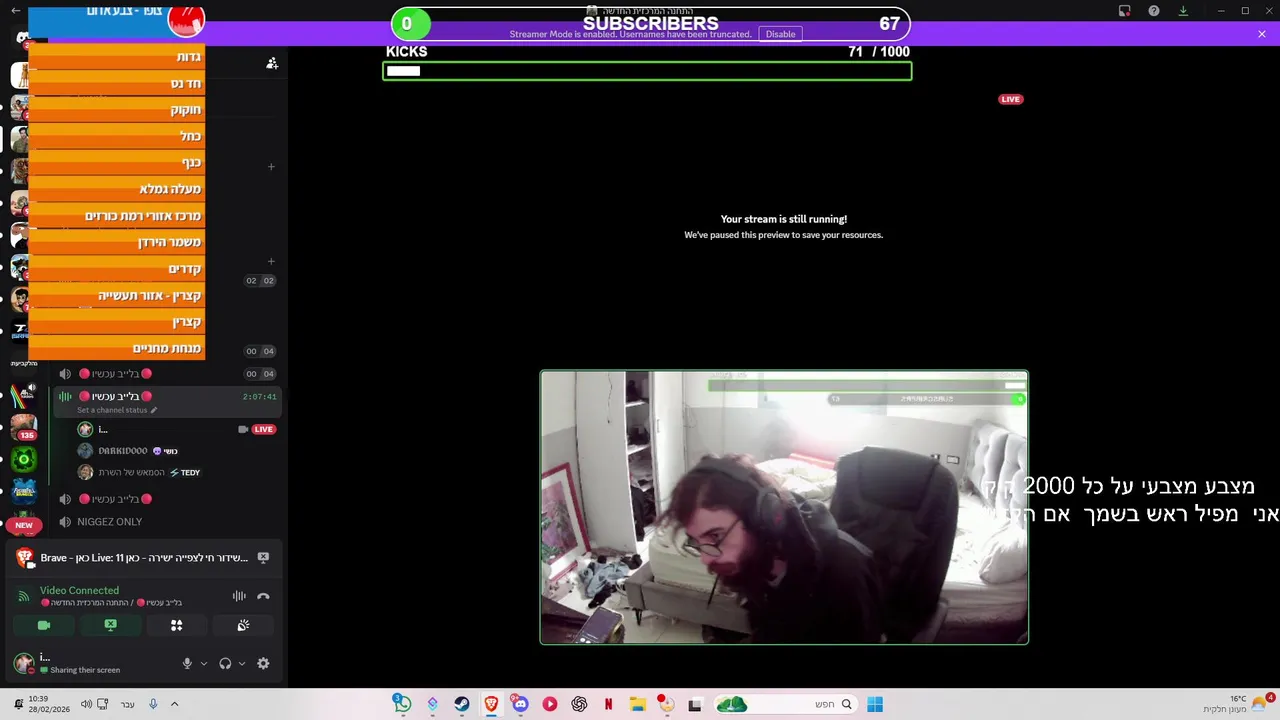Stop streaming the Brave window
This screenshot has height=720, width=1280.
[263, 557]
